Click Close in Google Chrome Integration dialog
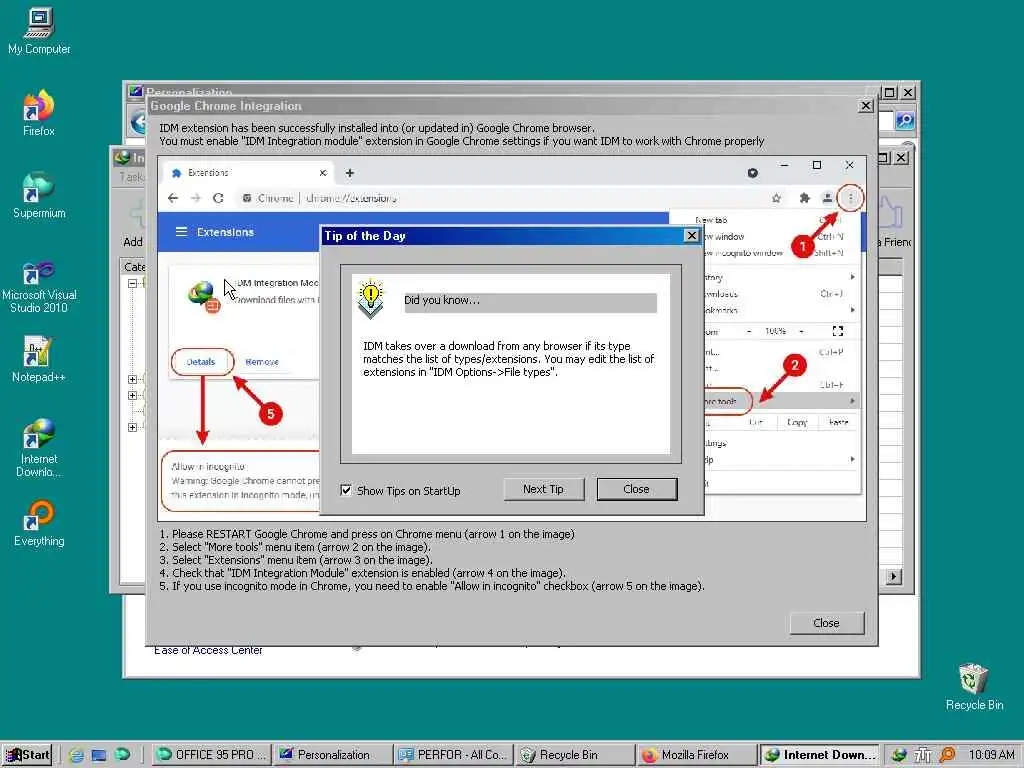Screen dimensions: 1024x768 [827, 623]
